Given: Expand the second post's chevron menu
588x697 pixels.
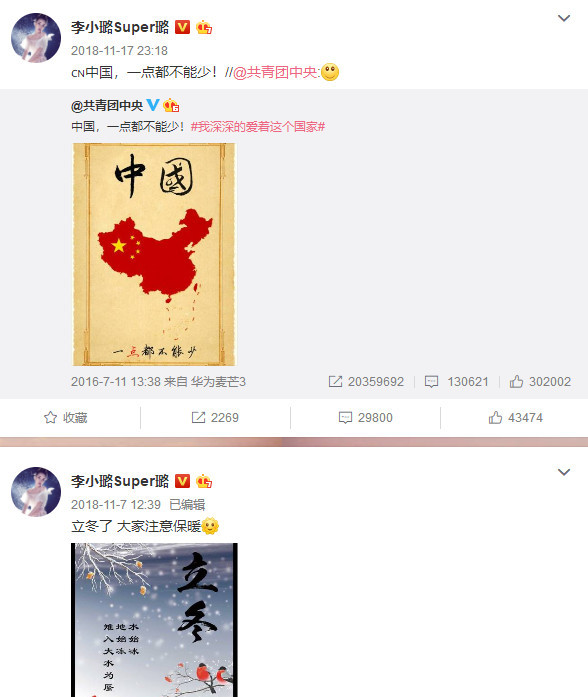Looking at the screenshot, I should [564, 472].
